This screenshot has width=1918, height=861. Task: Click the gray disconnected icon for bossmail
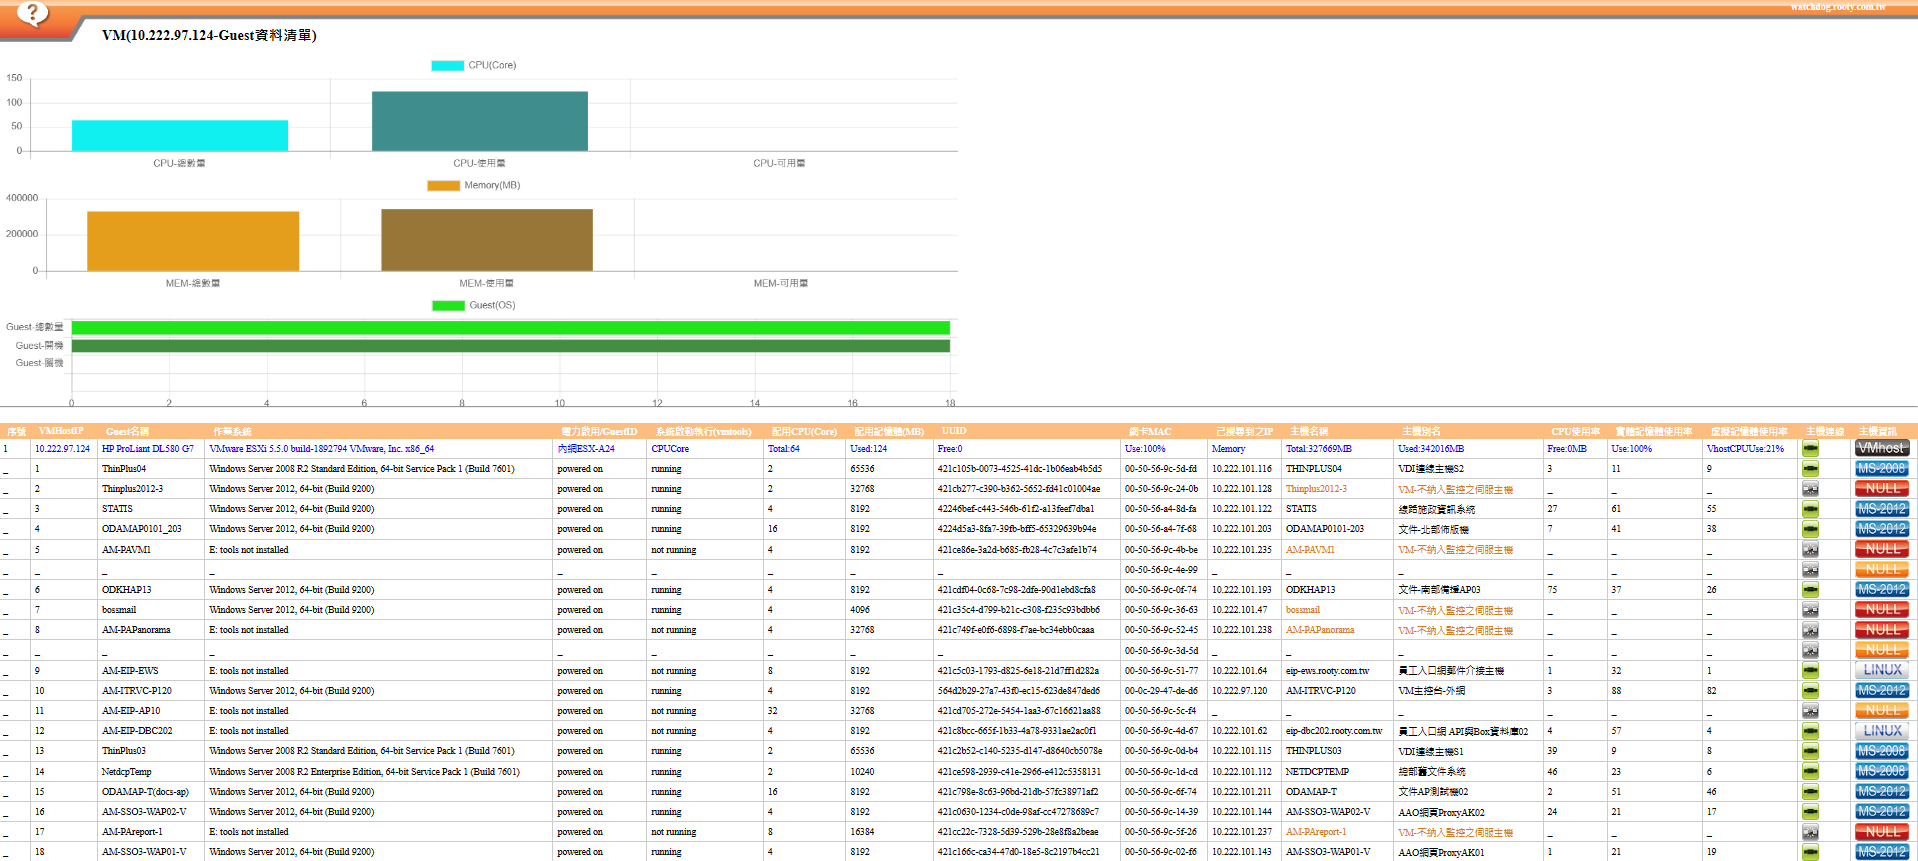1810,610
